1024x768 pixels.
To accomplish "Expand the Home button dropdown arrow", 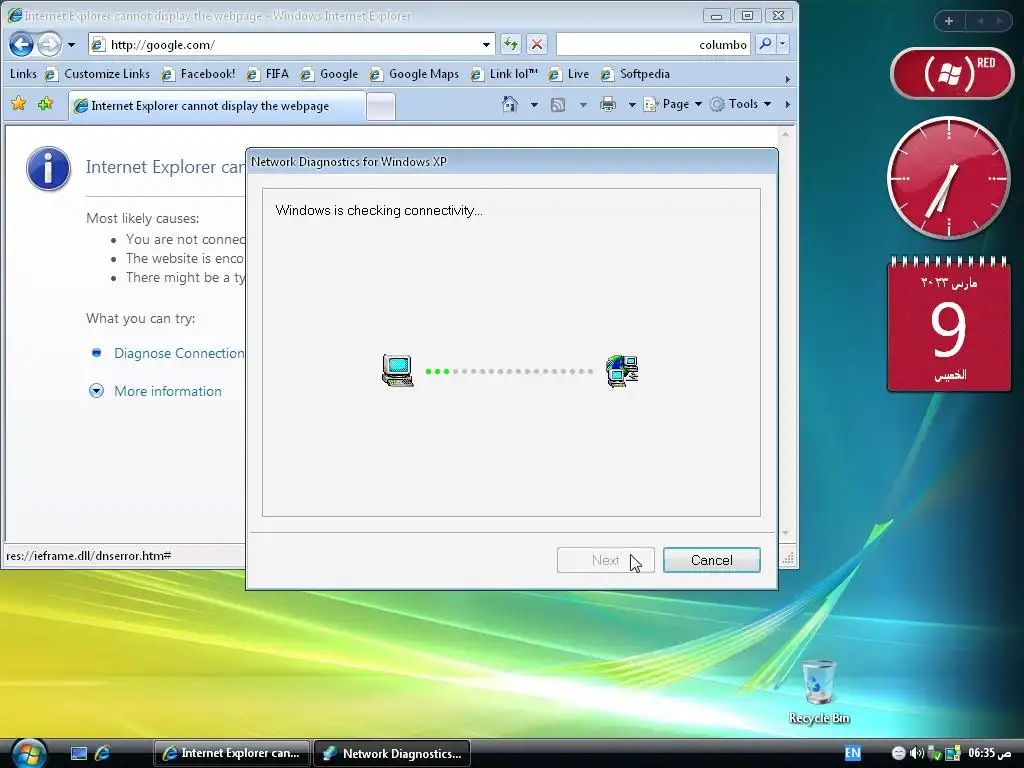I will tap(534, 104).
